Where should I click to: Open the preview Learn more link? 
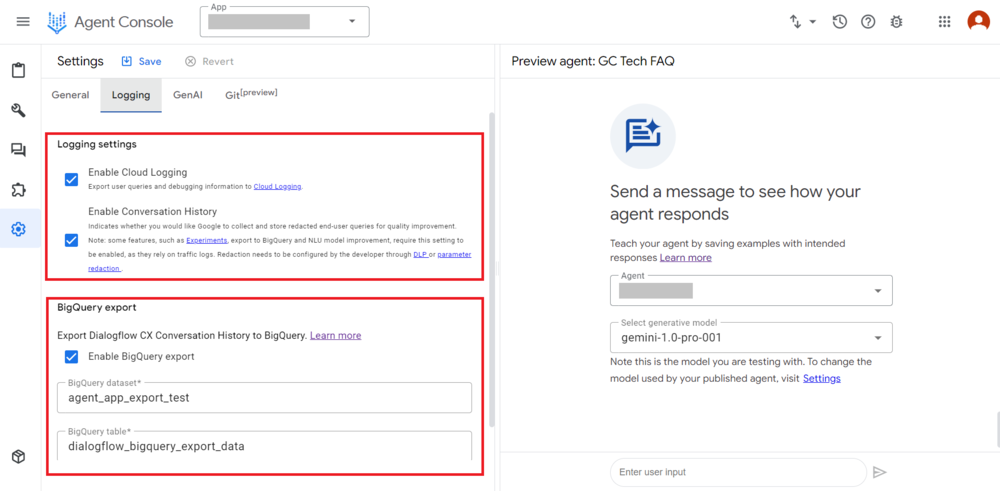(686, 258)
